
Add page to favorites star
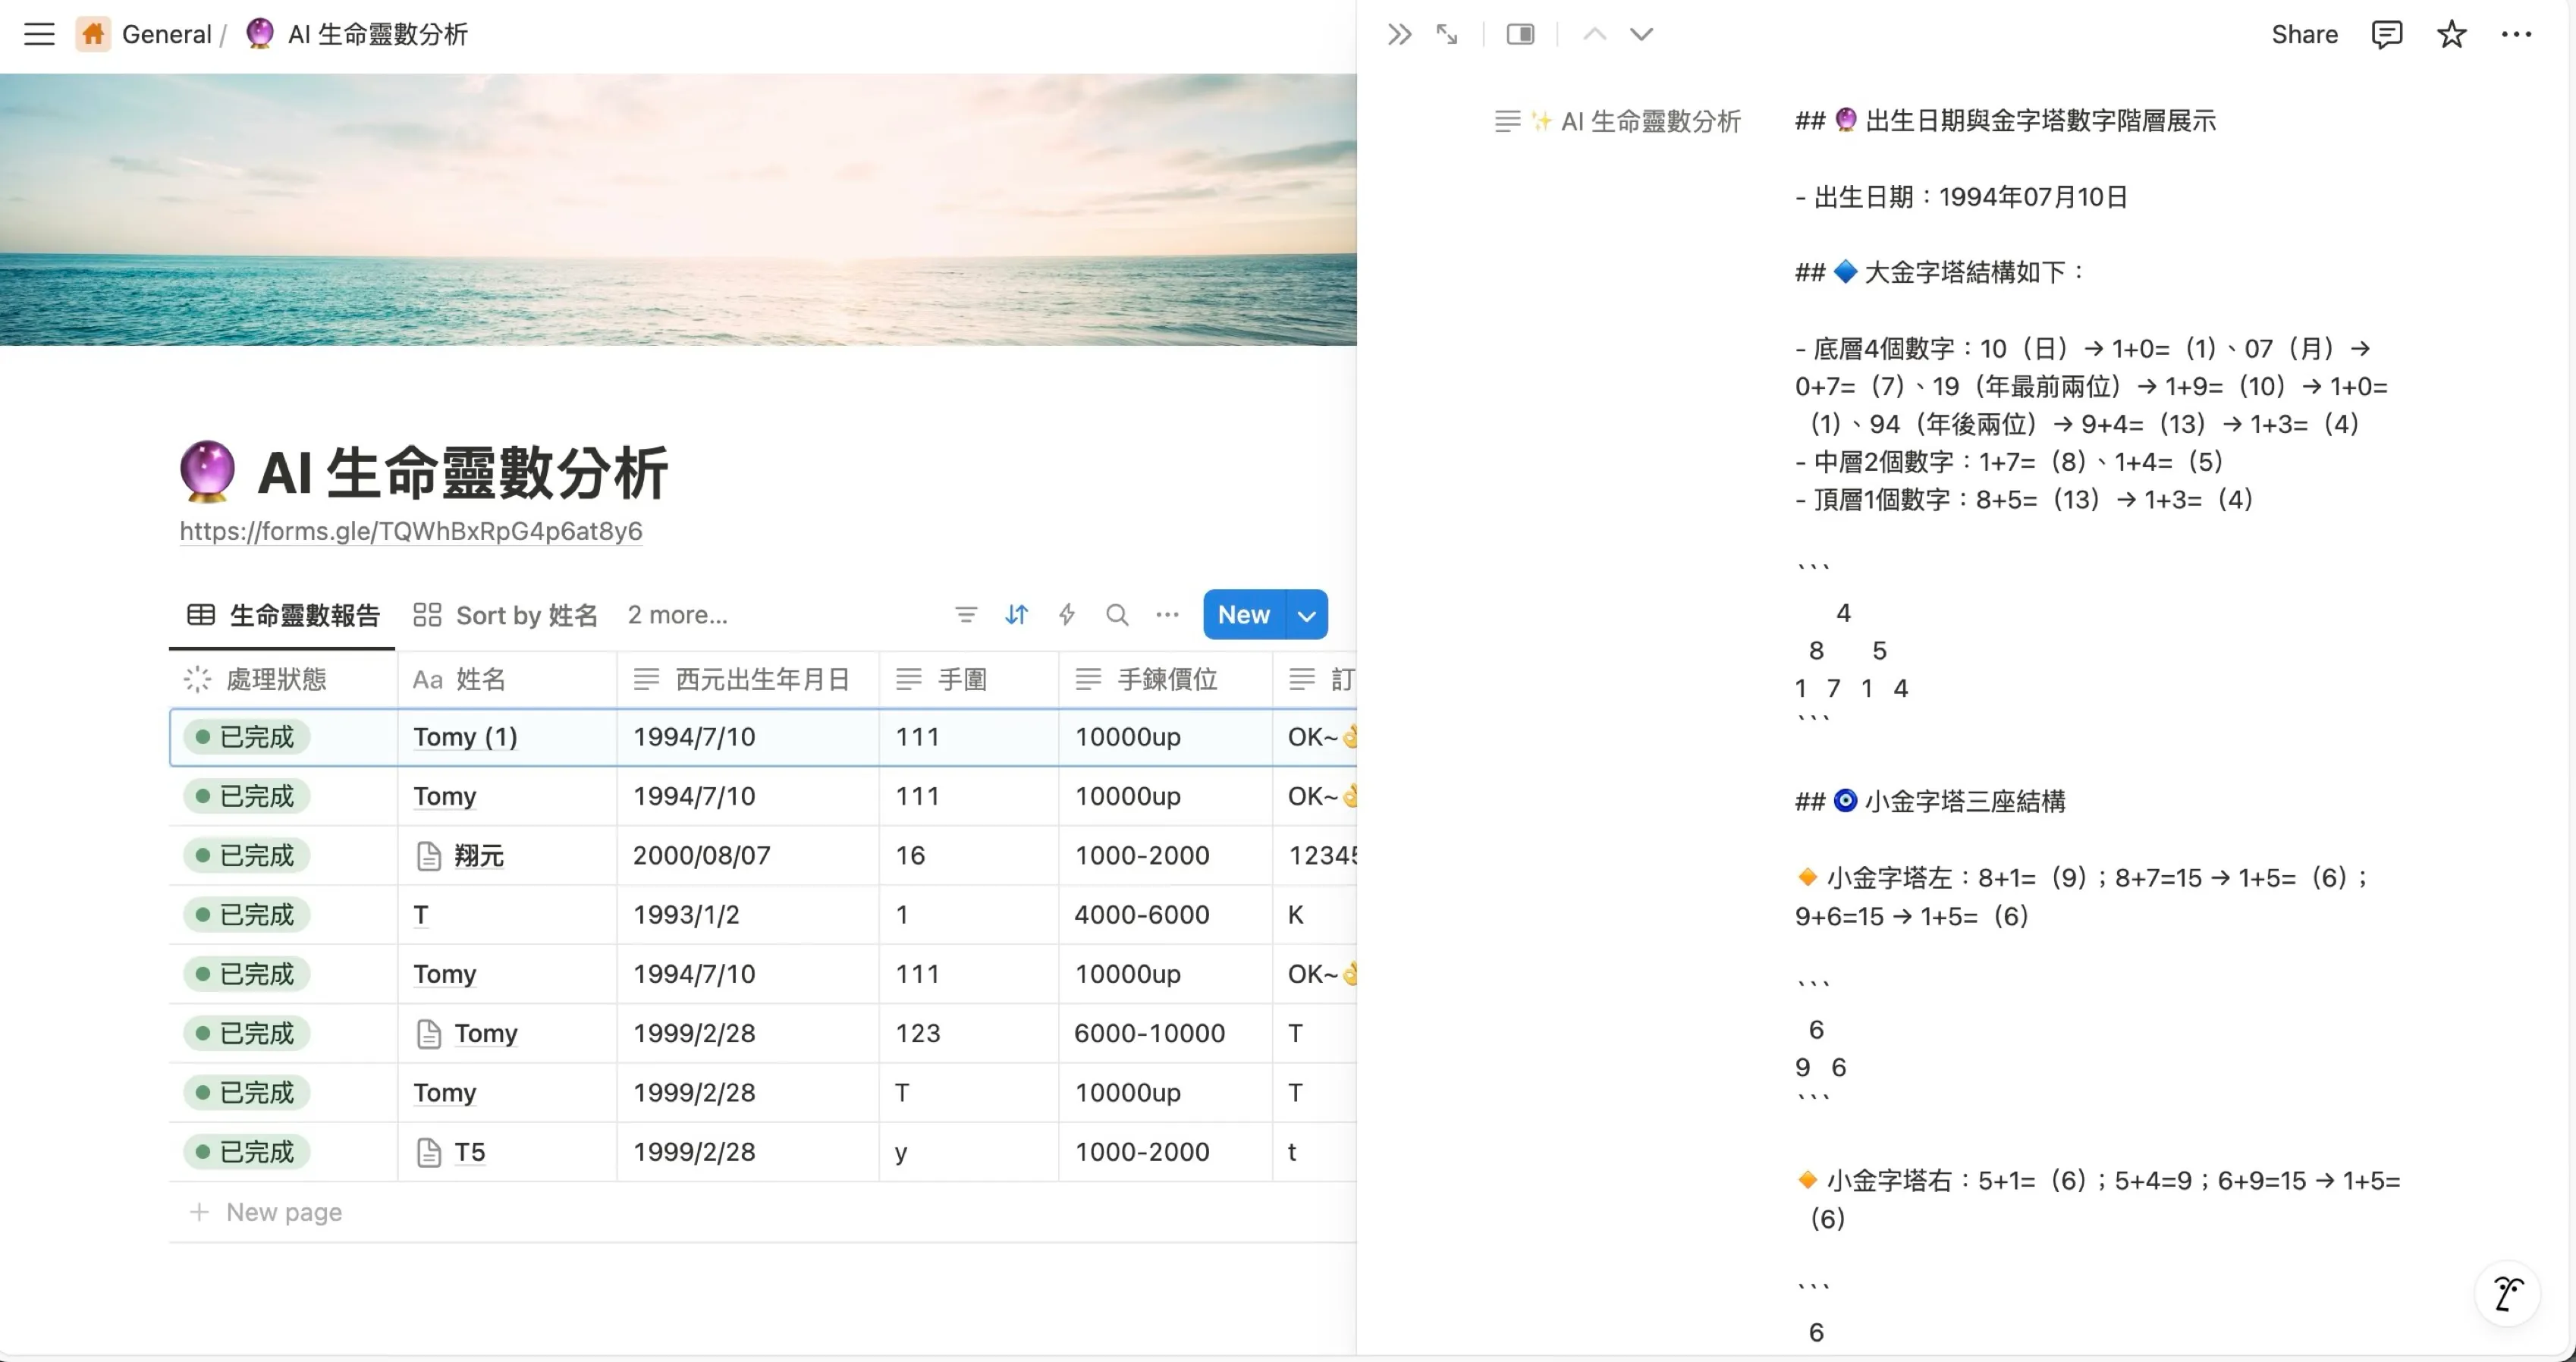[x=2451, y=35]
